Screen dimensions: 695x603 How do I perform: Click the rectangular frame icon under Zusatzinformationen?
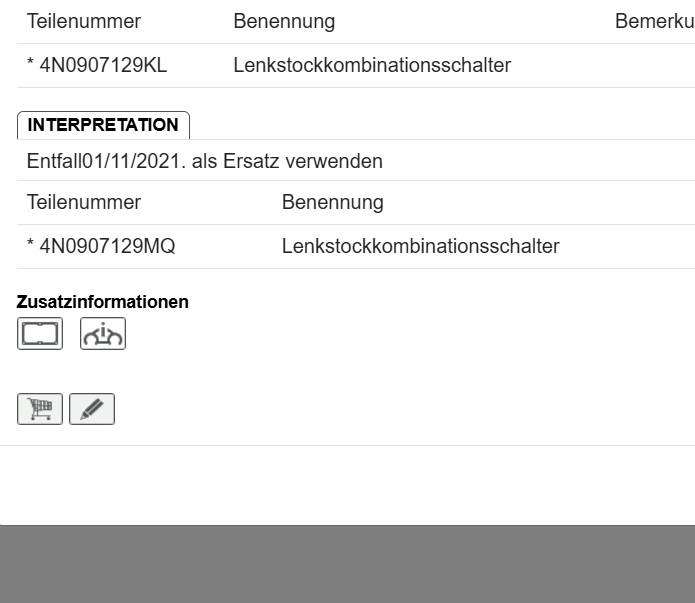(40, 334)
